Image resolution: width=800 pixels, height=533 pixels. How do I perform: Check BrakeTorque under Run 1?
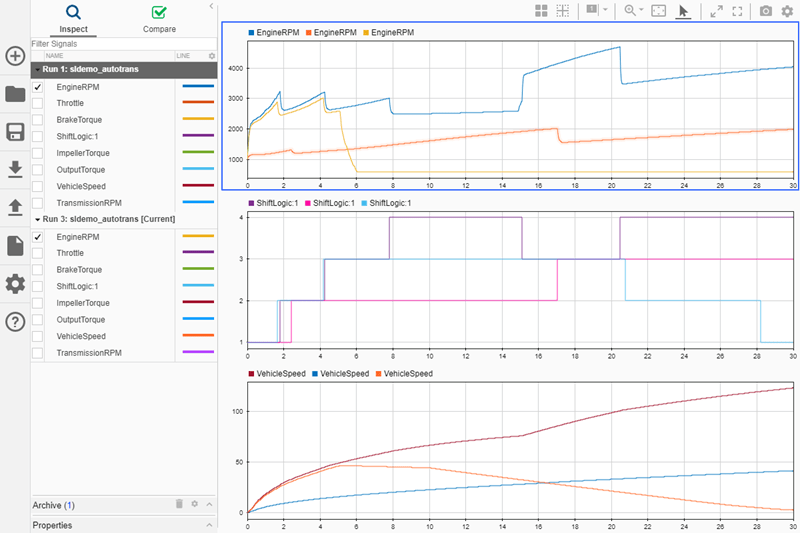coord(38,120)
